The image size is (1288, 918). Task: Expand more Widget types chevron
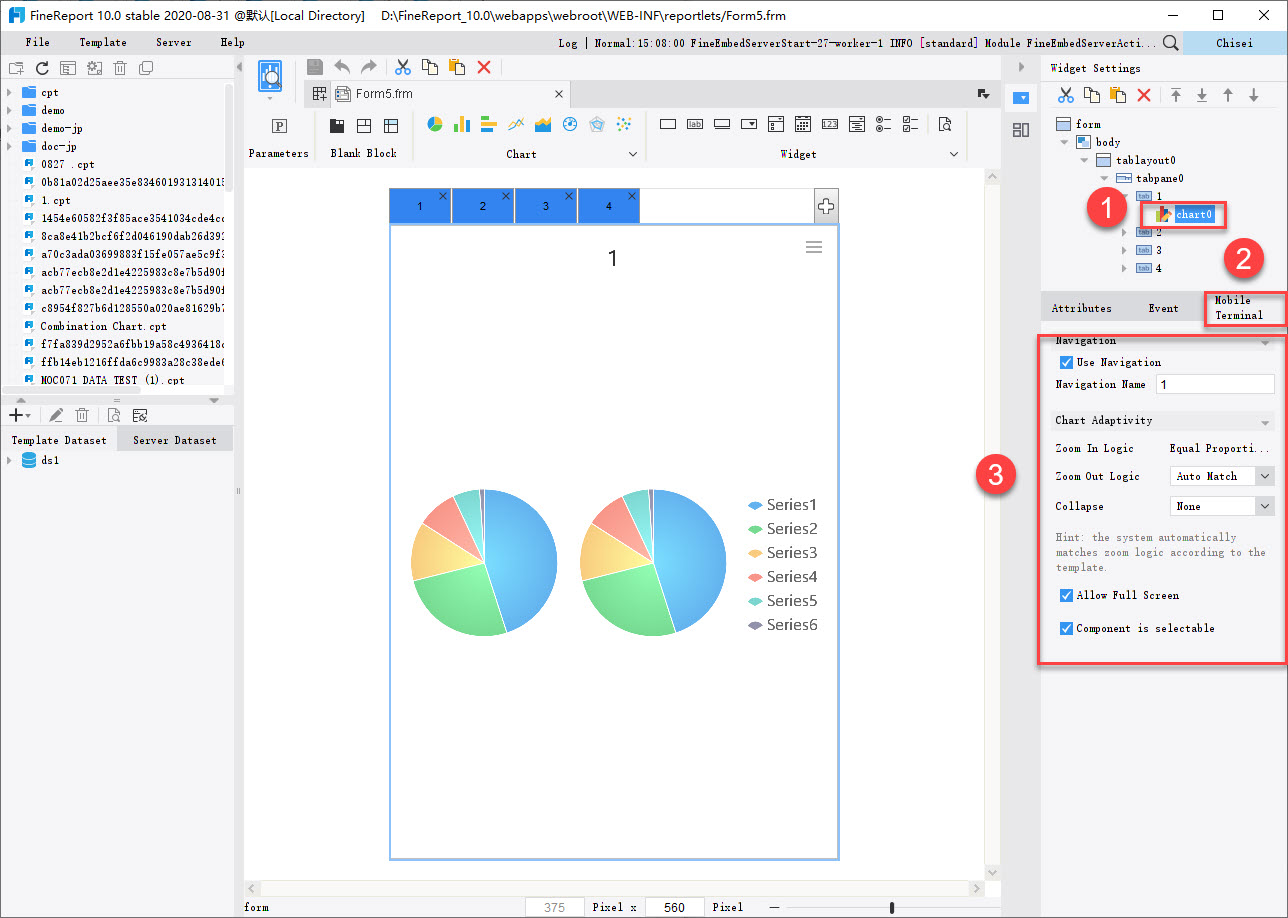(953, 154)
